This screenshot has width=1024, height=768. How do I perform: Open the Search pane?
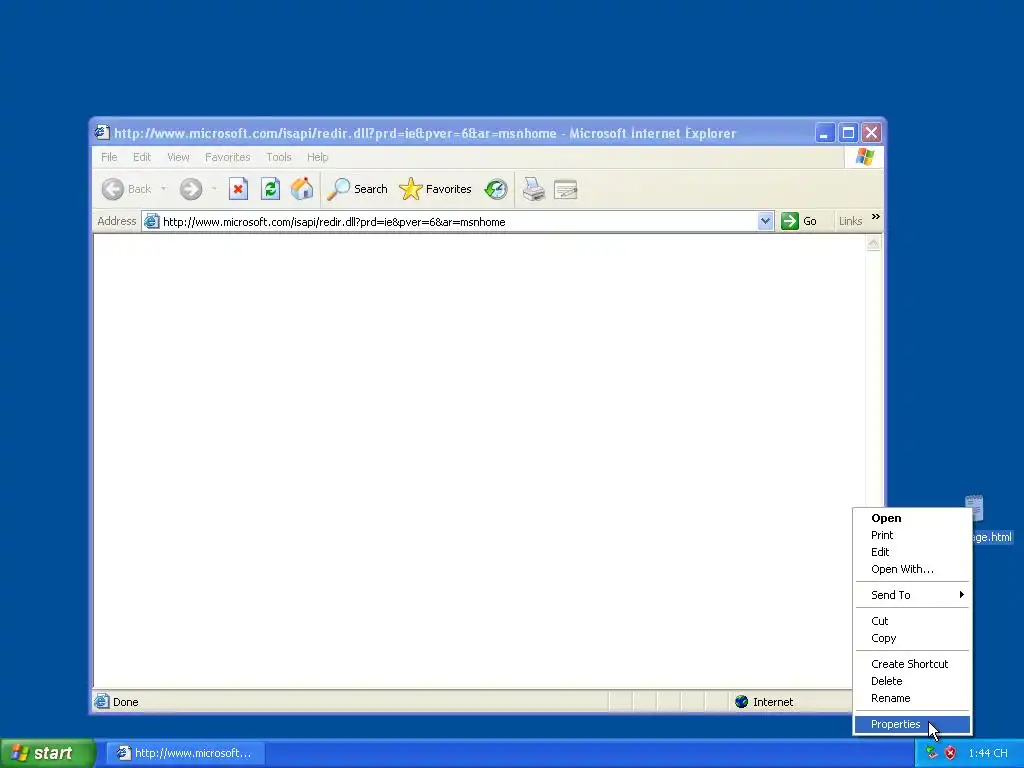click(x=357, y=189)
